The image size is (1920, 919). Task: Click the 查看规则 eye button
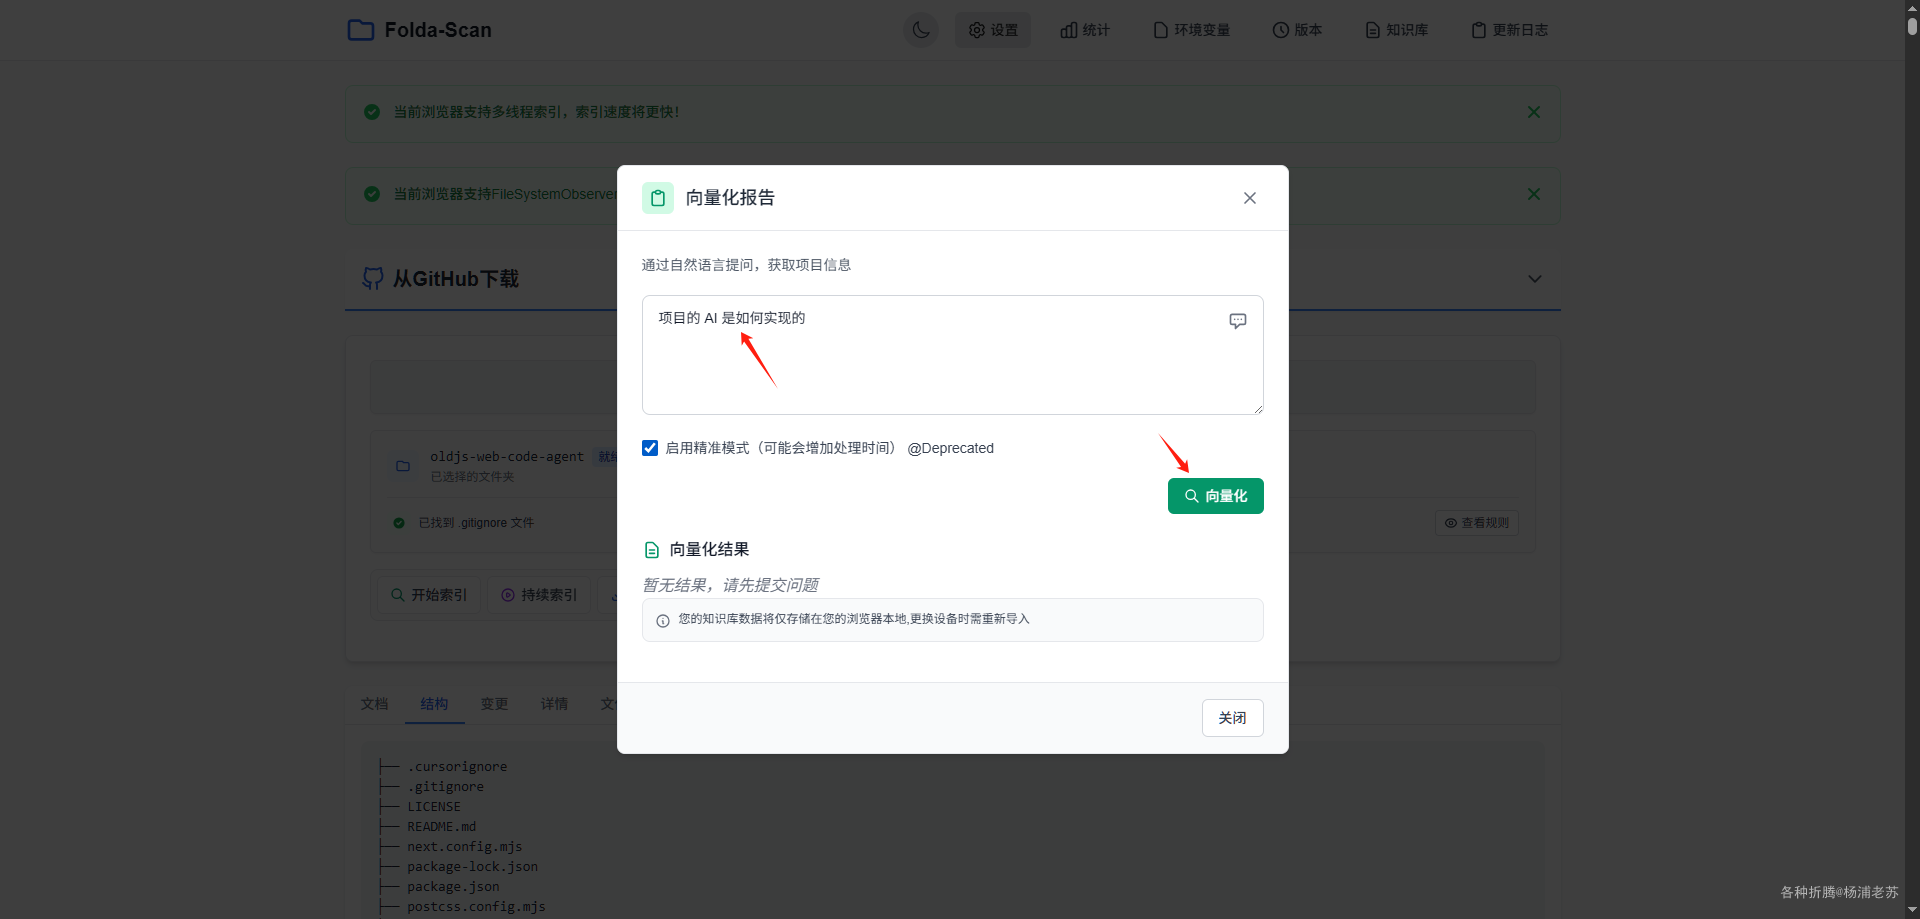[1477, 523]
